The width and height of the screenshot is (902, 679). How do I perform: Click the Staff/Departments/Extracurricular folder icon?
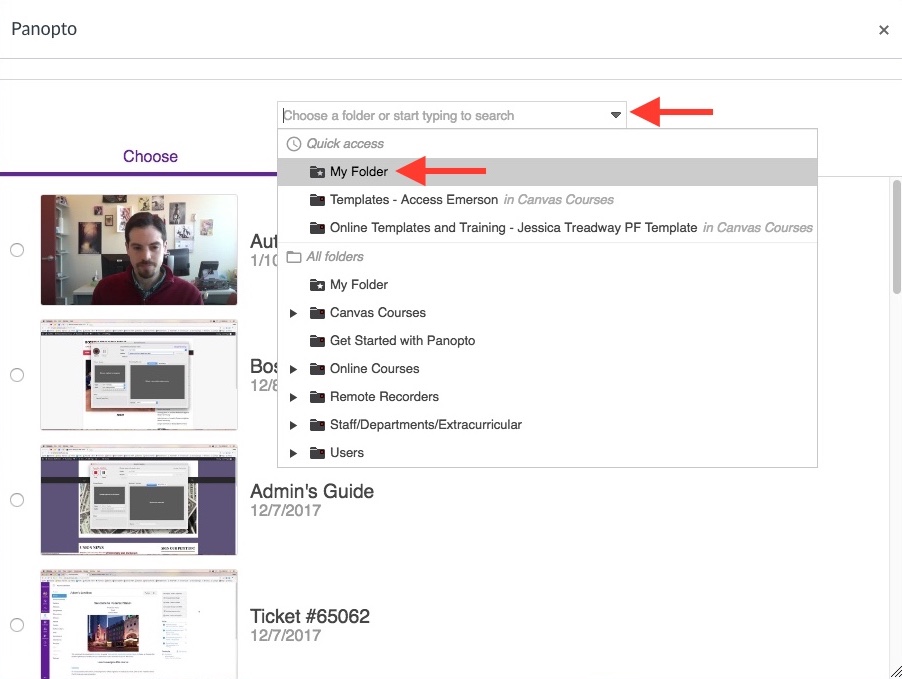click(317, 425)
